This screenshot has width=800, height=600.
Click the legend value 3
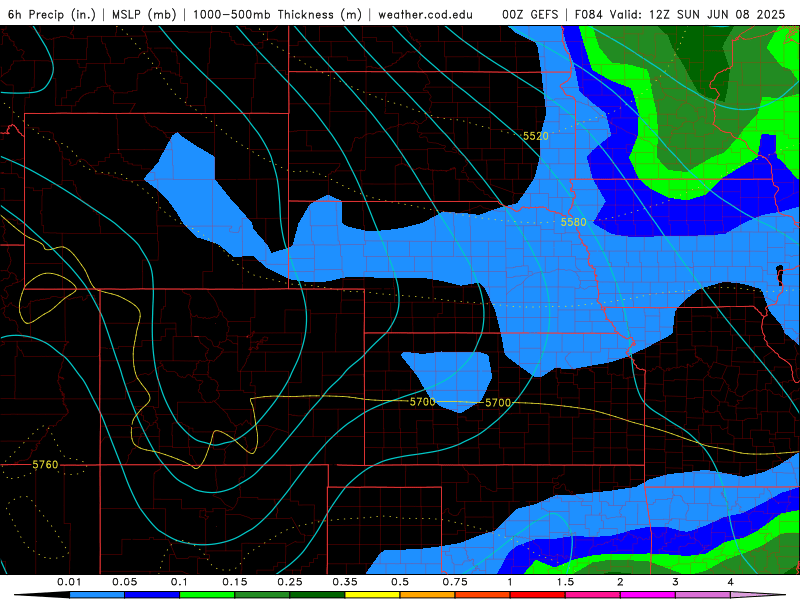coord(676,582)
